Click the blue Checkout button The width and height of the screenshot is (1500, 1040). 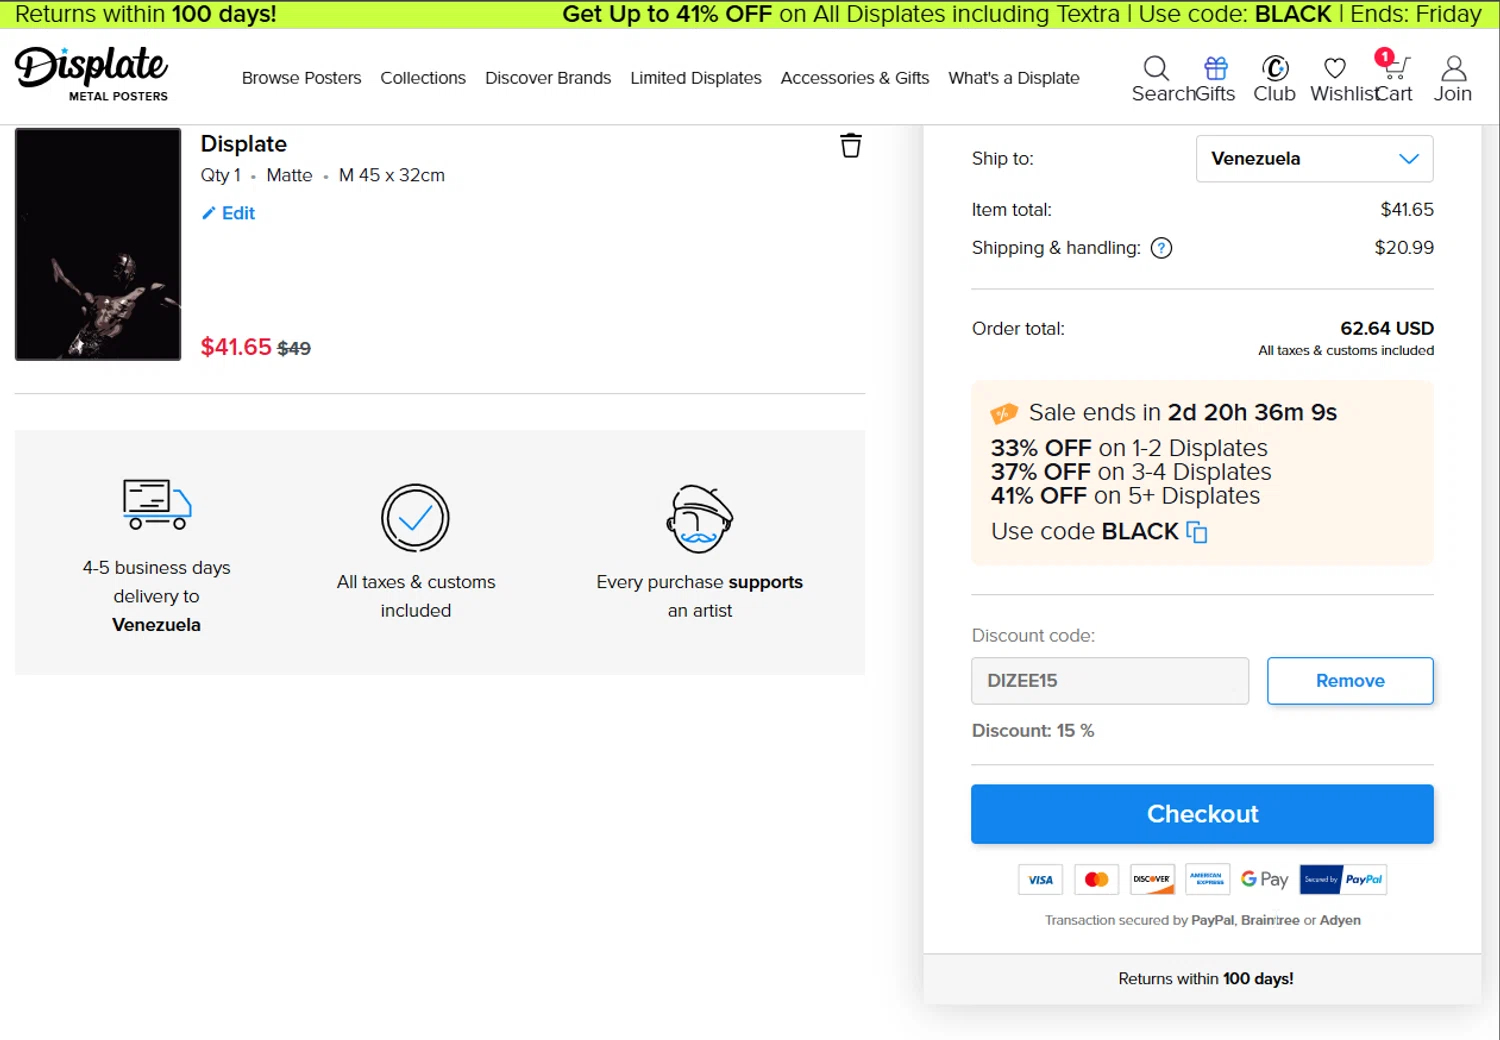pyautogui.click(x=1202, y=814)
